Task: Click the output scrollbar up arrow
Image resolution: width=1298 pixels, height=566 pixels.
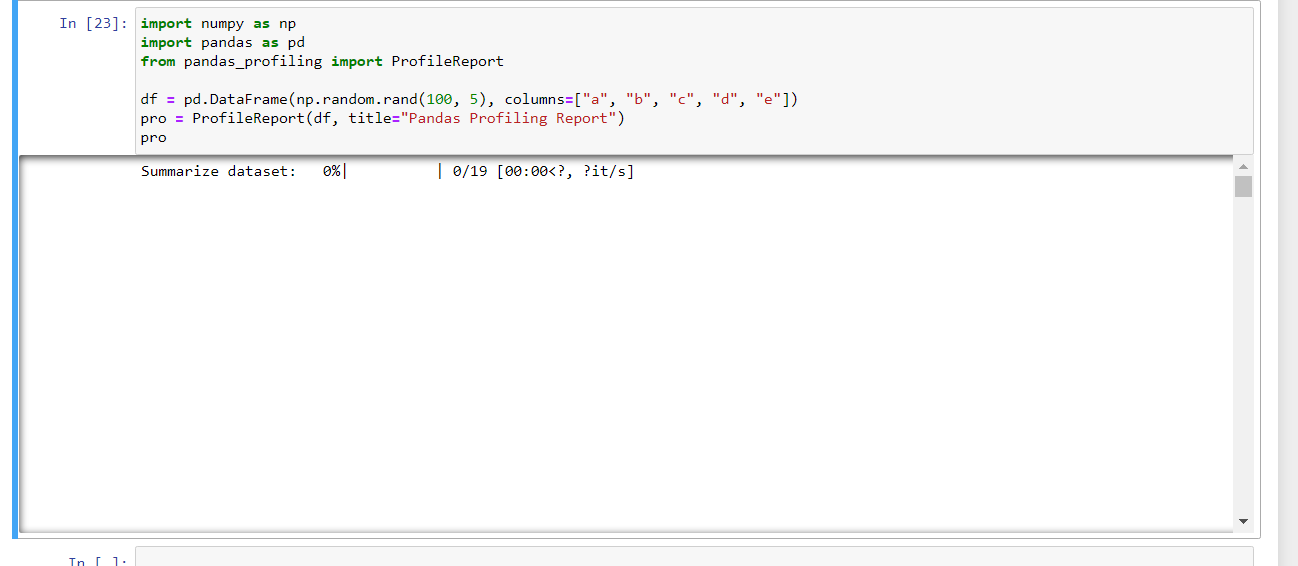Action: [1243, 166]
